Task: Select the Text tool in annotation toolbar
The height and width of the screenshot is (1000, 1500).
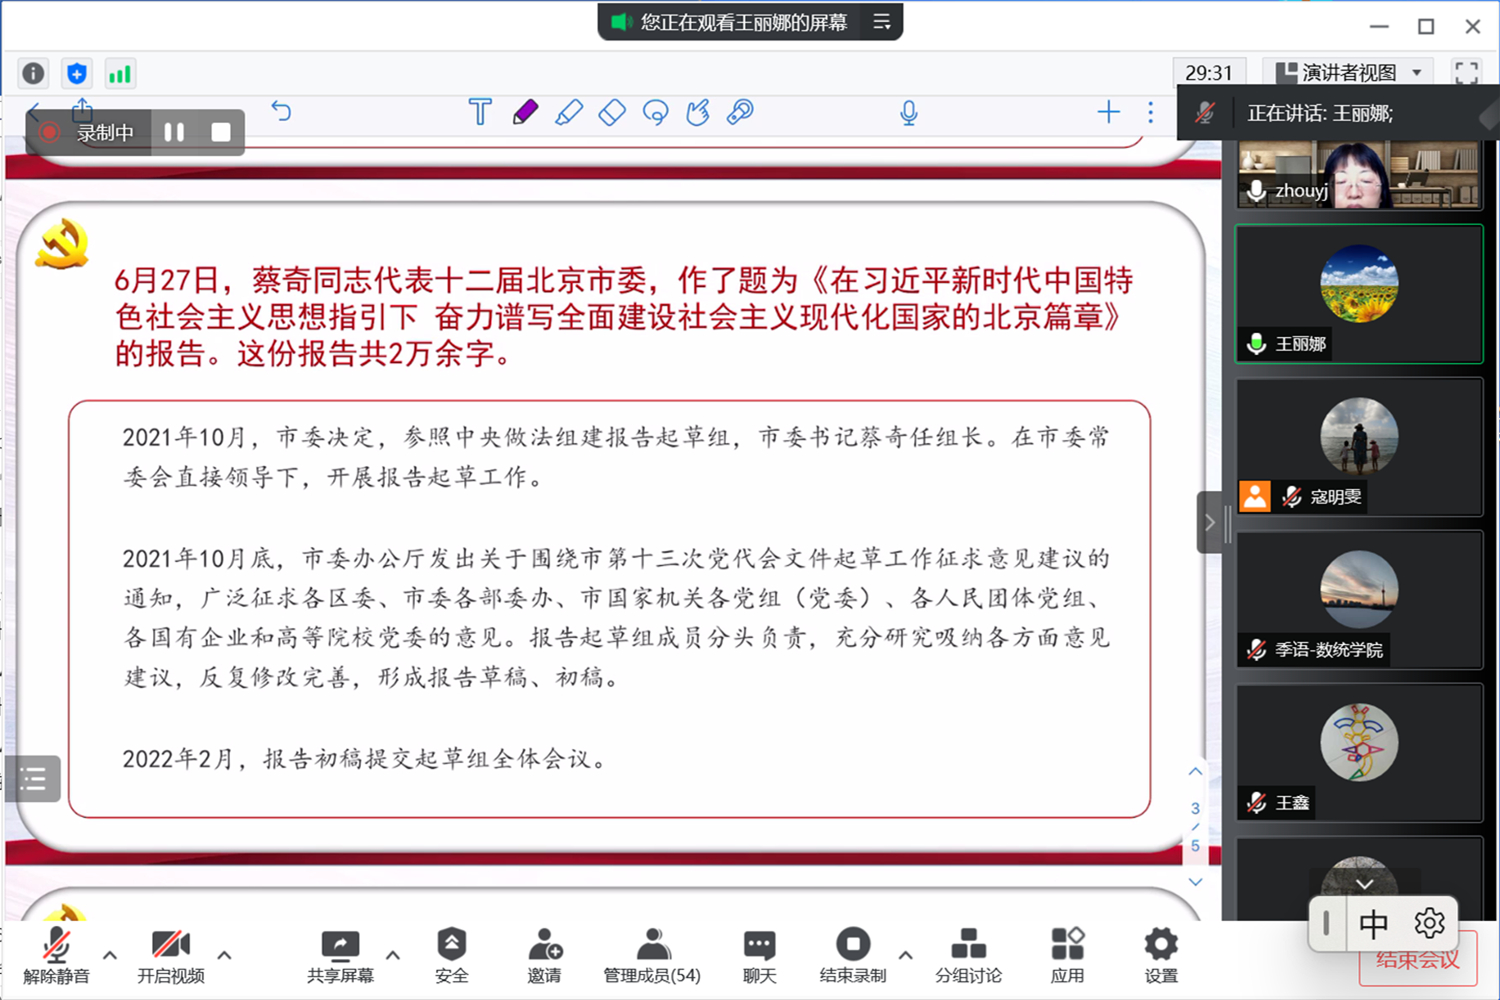Action: click(480, 112)
